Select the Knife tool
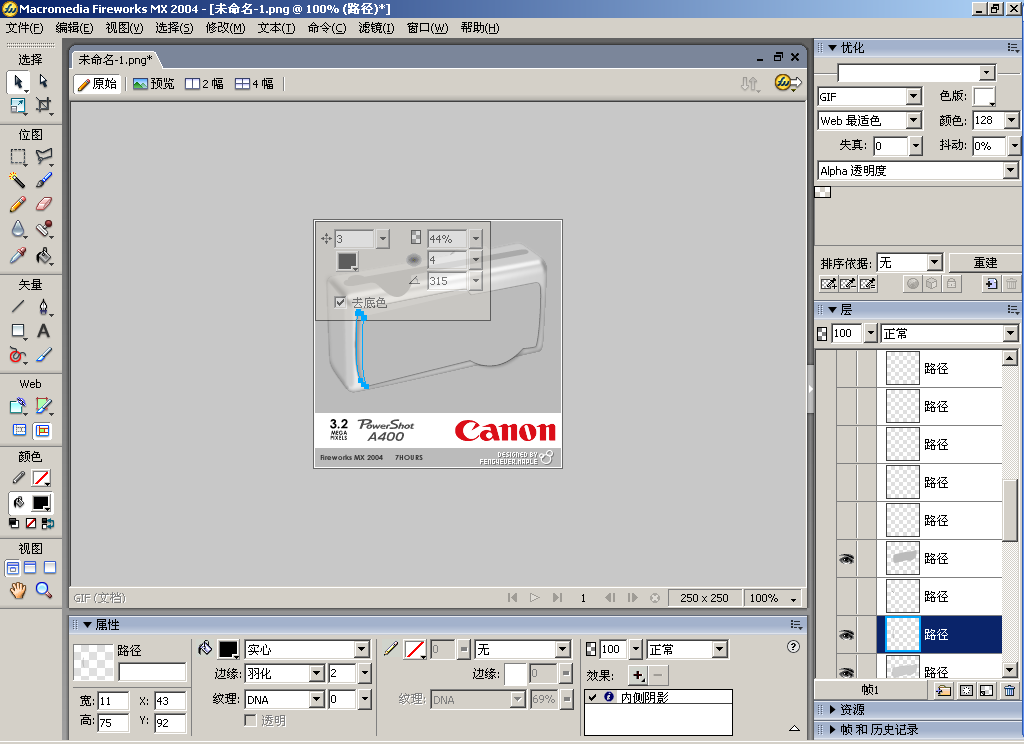Viewport: 1024px width, 744px height. point(43,355)
